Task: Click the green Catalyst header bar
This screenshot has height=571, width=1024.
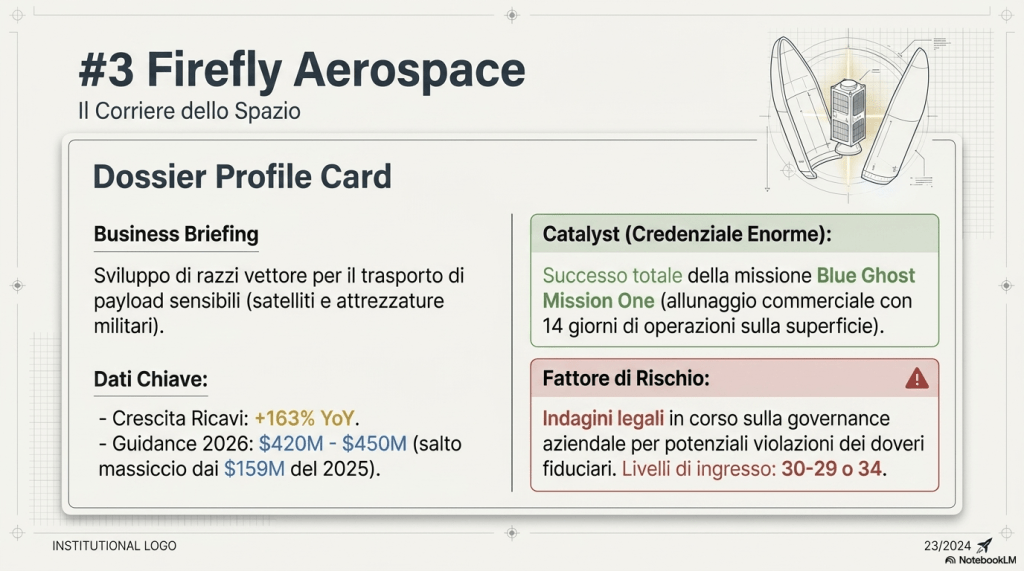Action: (734, 234)
